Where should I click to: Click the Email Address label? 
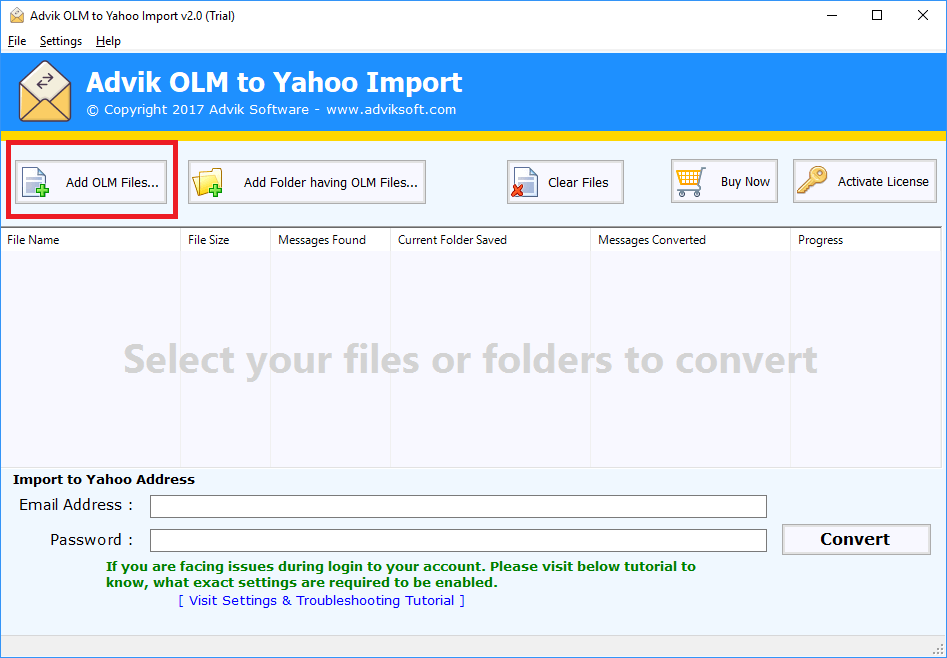tap(75, 505)
